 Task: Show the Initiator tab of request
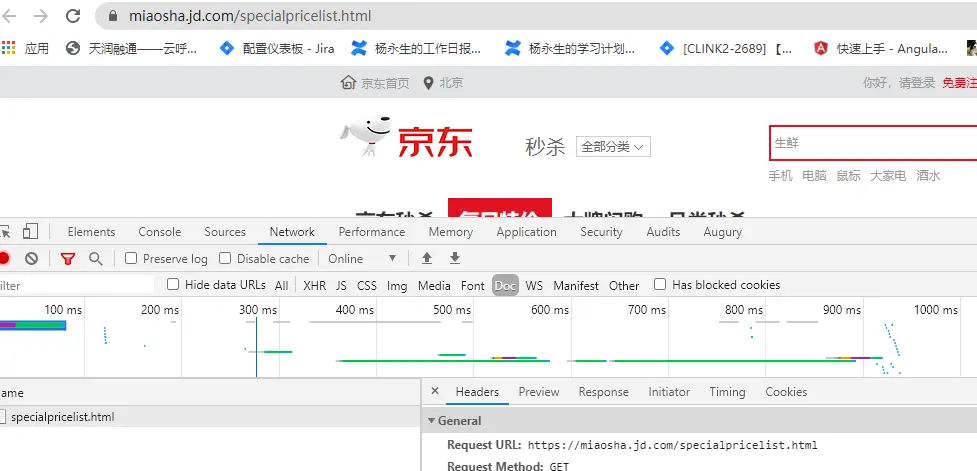tap(669, 392)
